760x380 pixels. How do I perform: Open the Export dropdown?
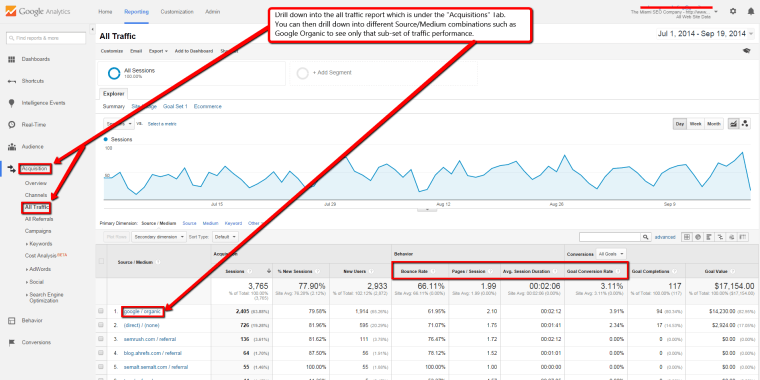point(158,51)
